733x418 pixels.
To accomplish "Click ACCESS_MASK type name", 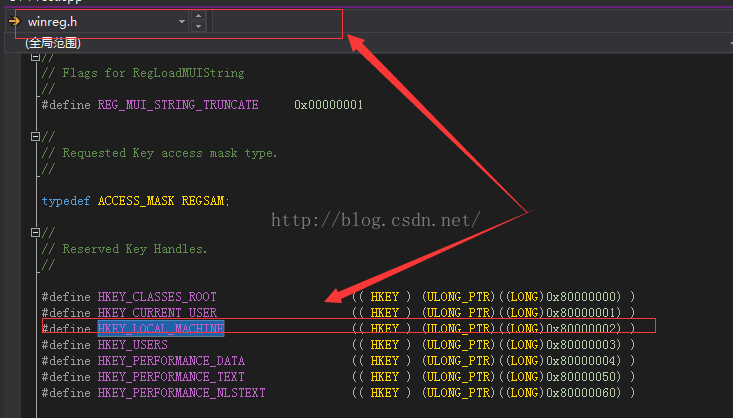I will (136, 201).
